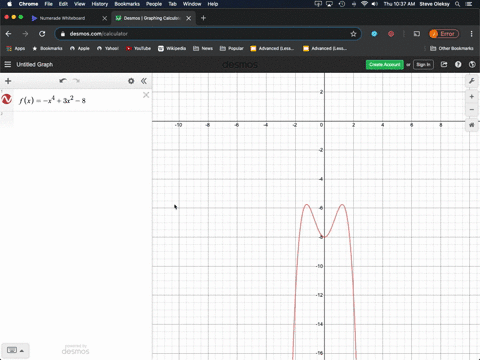Screen dimensions: 480x360
Task: Click the cast media icon
Action: coord(417,34)
